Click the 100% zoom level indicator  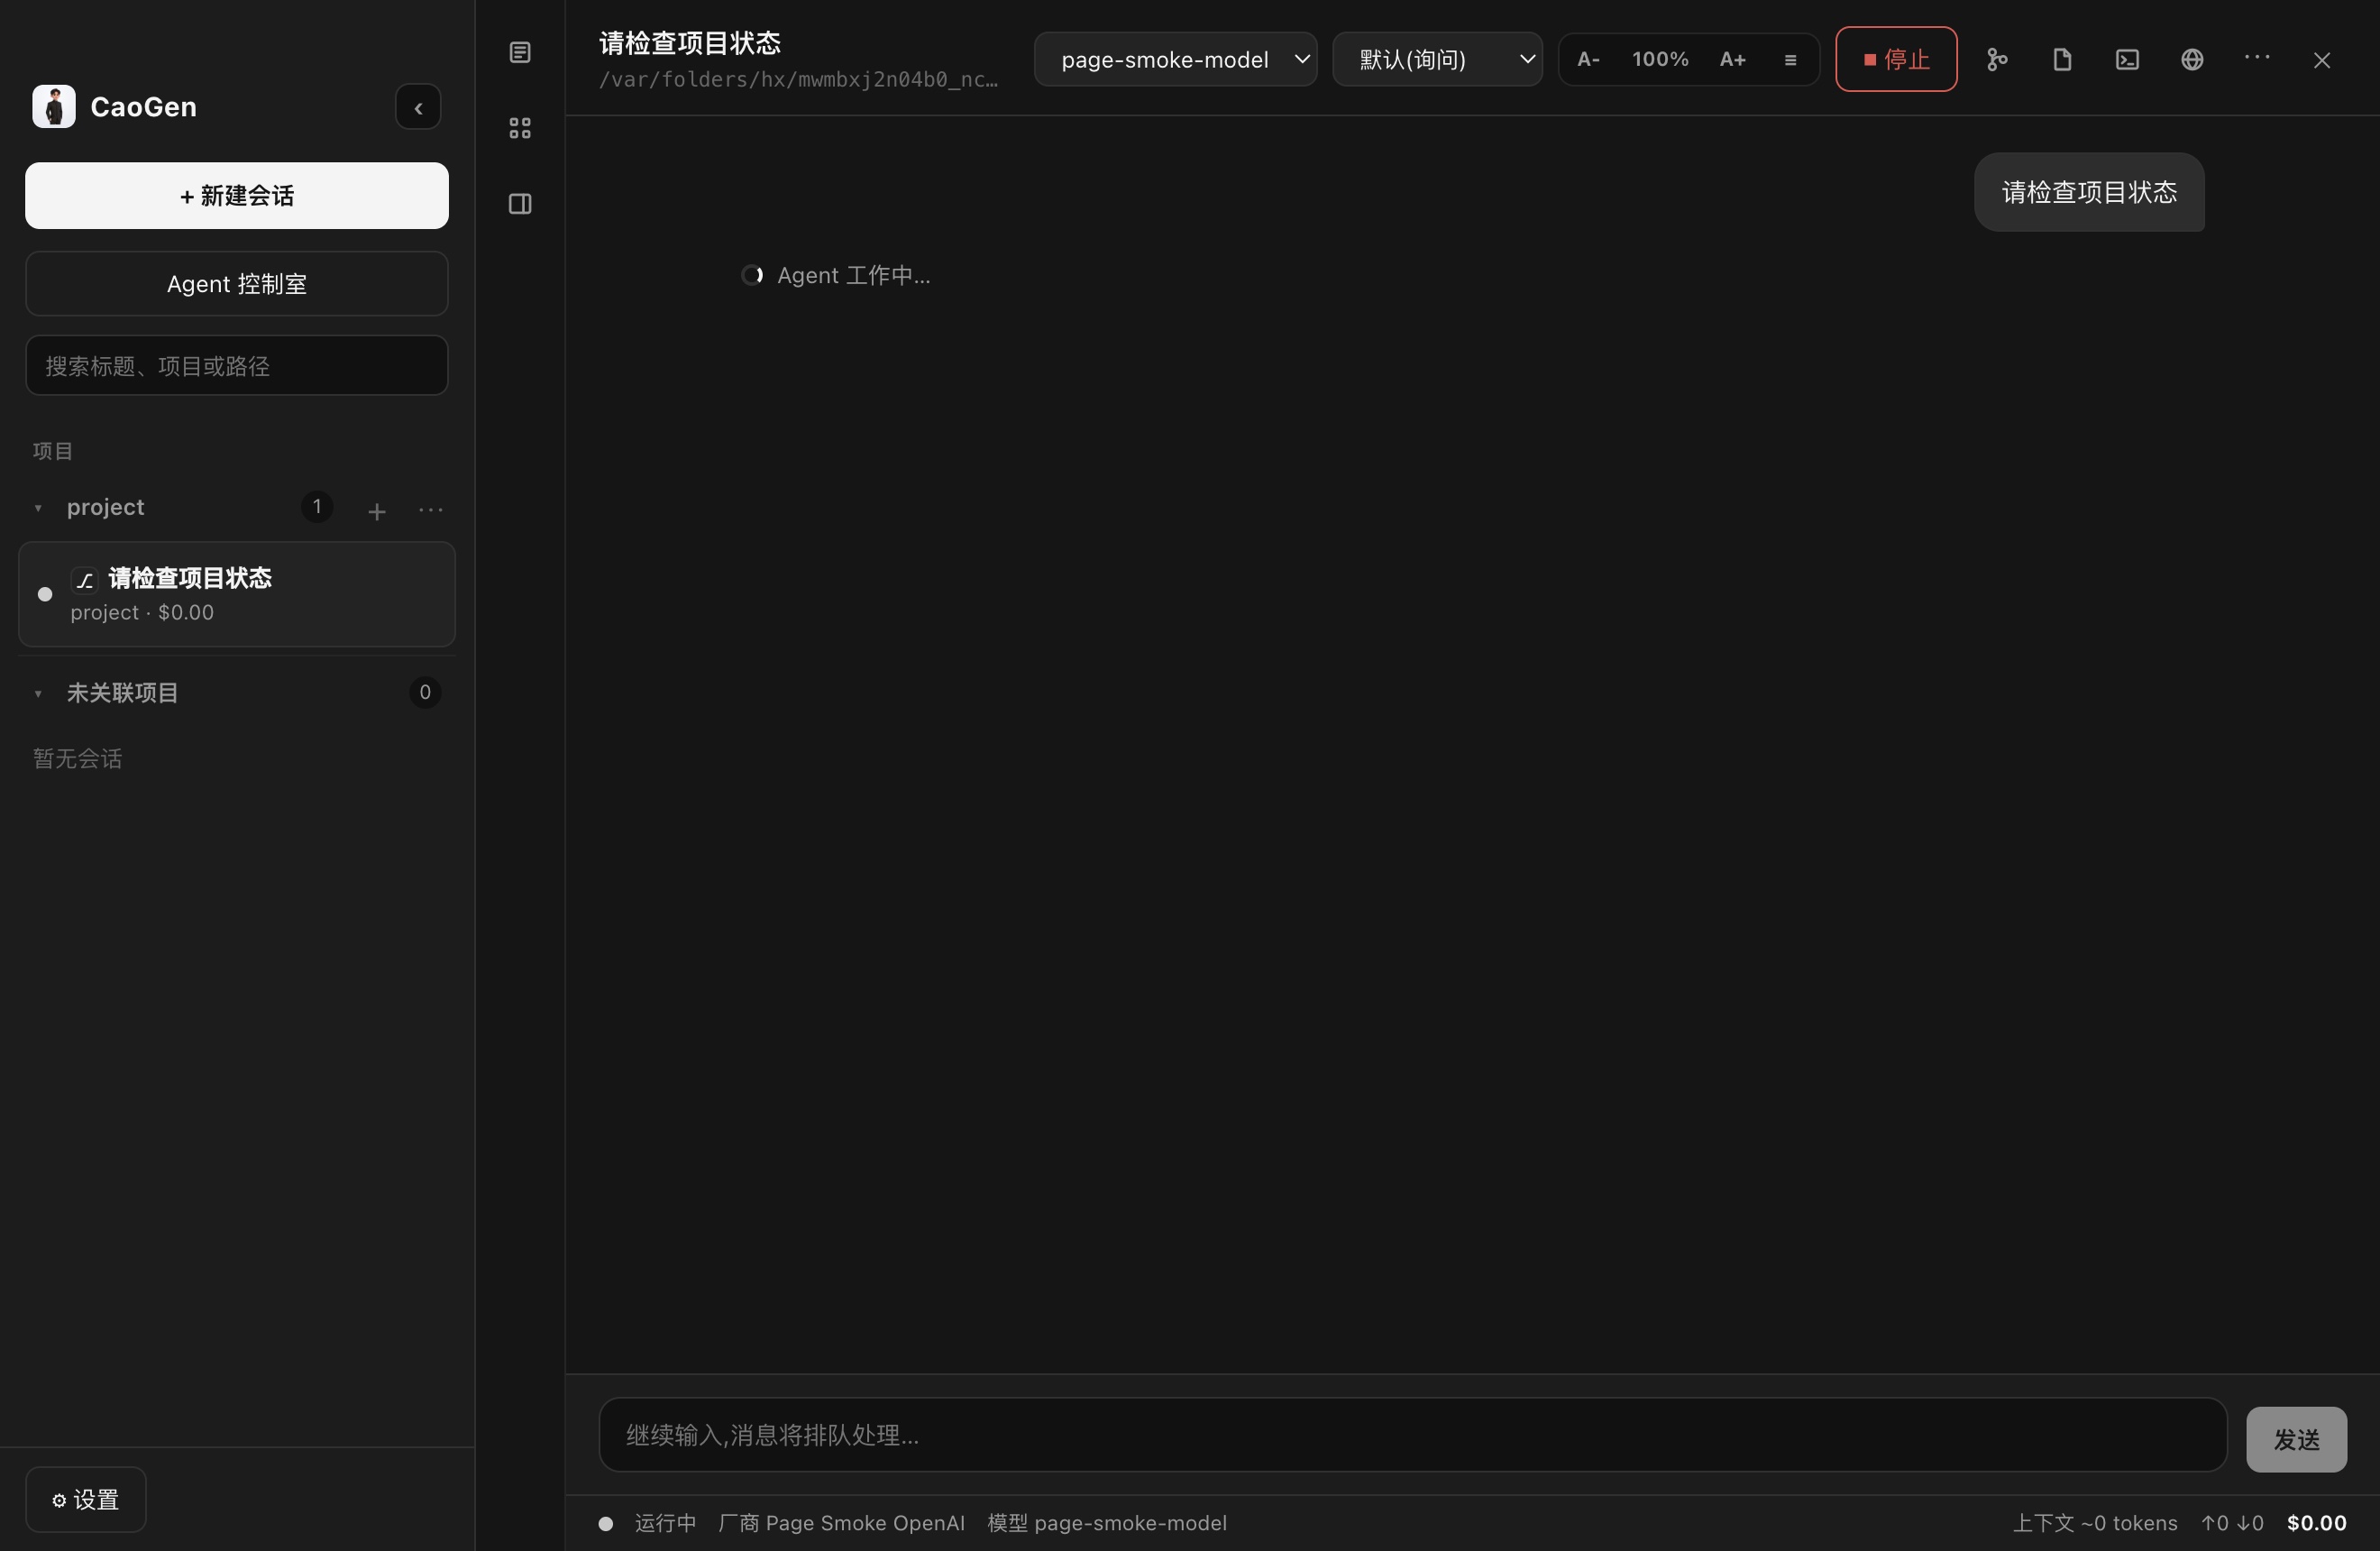1660,59
